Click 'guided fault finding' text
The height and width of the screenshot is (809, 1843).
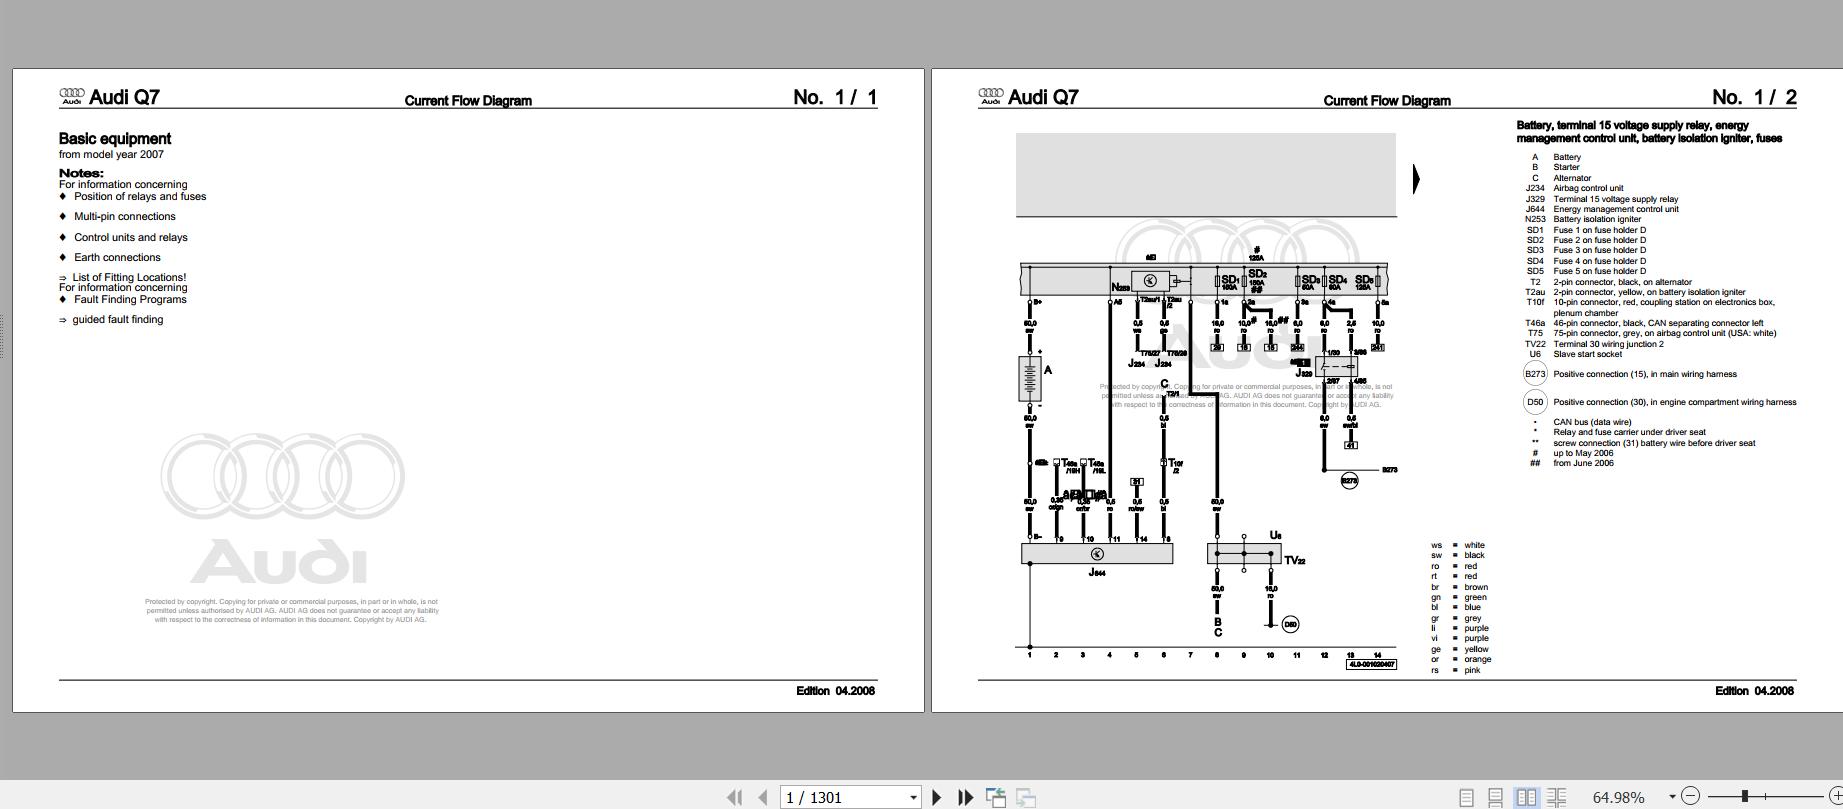(x=117, y=319)
